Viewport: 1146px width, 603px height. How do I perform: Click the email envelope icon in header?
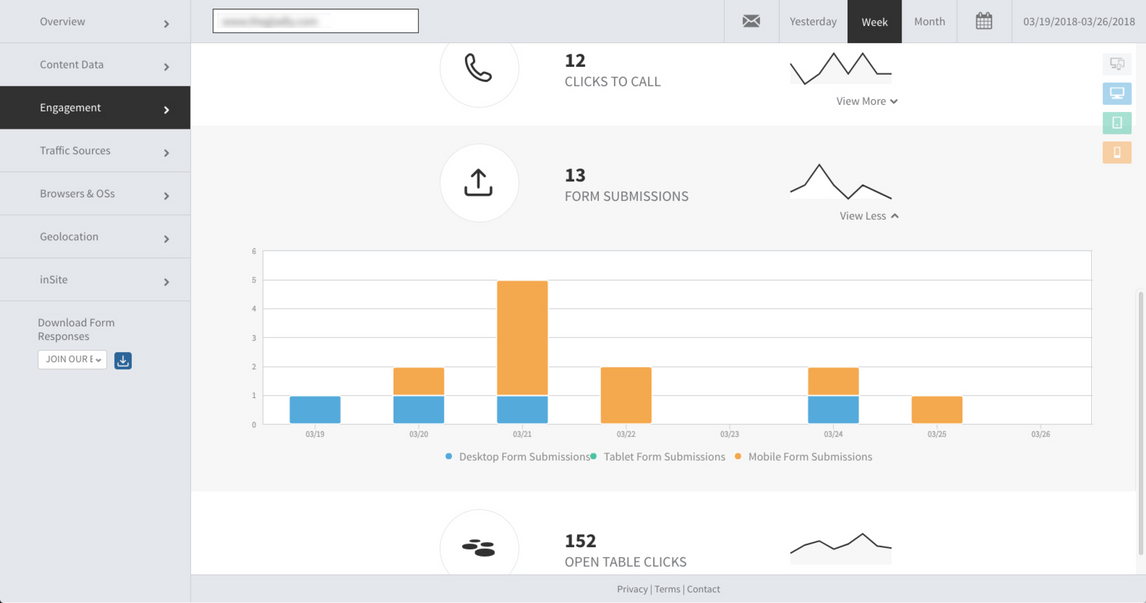[x=751, y=21]
